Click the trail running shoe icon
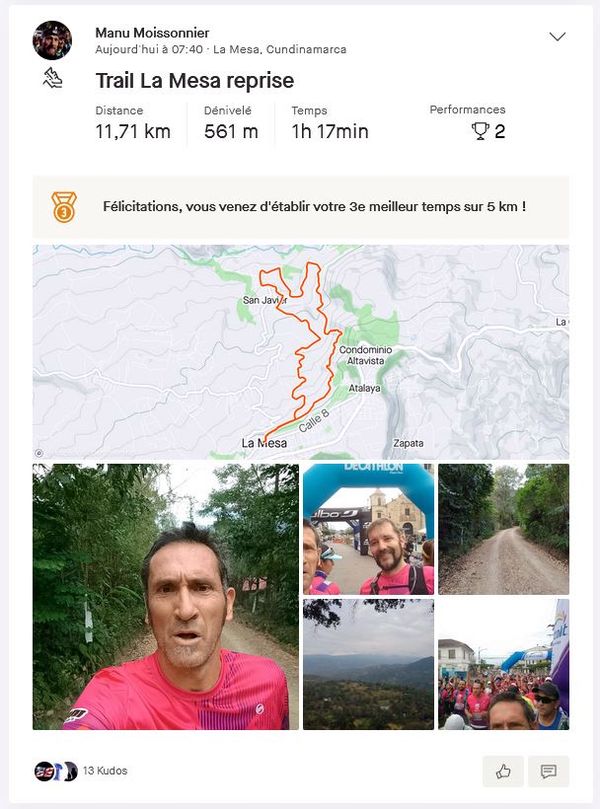Viewport: 600px width, 809px height. [53, 78]
